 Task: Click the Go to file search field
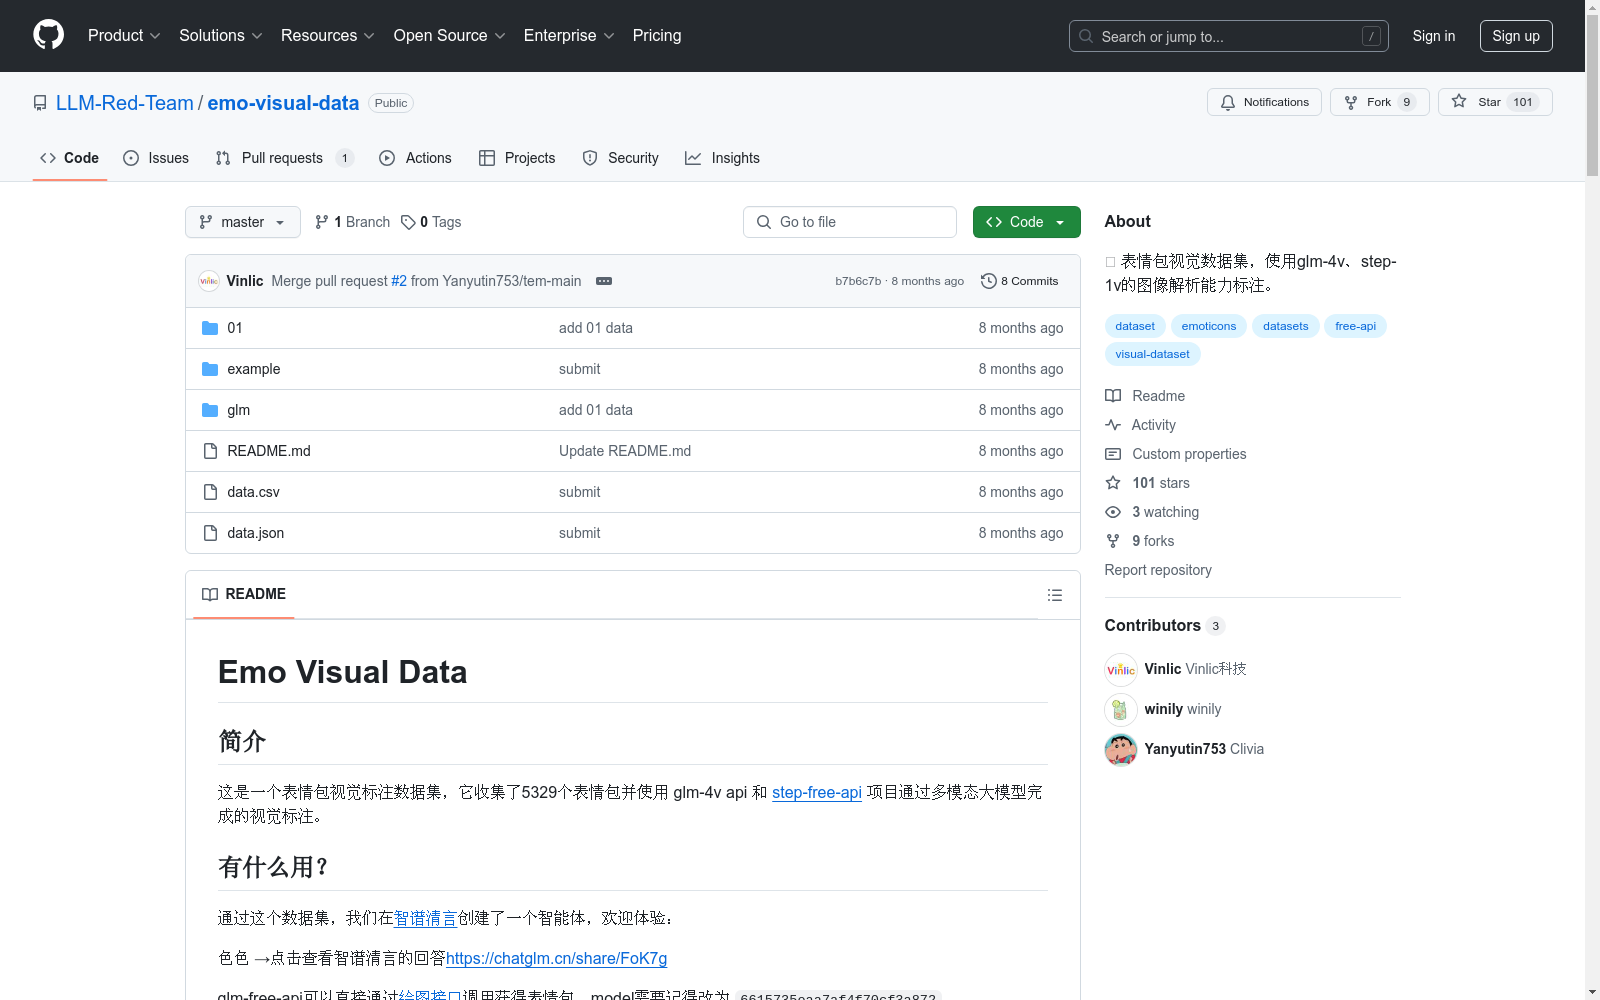850,222
